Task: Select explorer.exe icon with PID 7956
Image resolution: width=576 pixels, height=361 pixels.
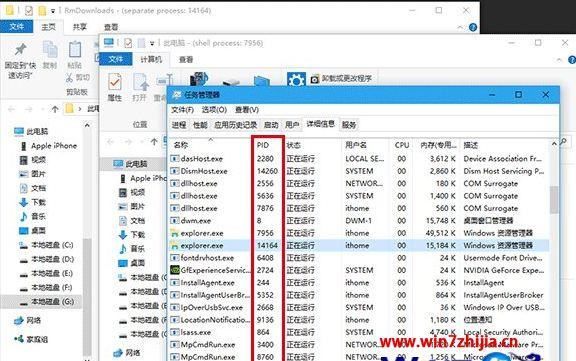Action: coord(175,233)
